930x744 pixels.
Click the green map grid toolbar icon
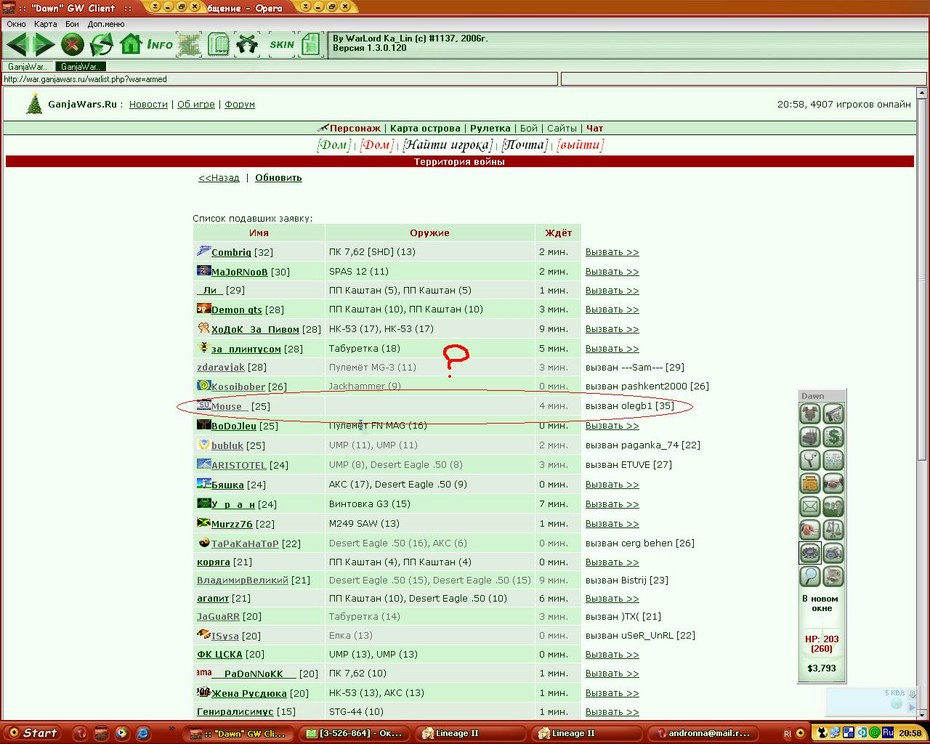189,44
